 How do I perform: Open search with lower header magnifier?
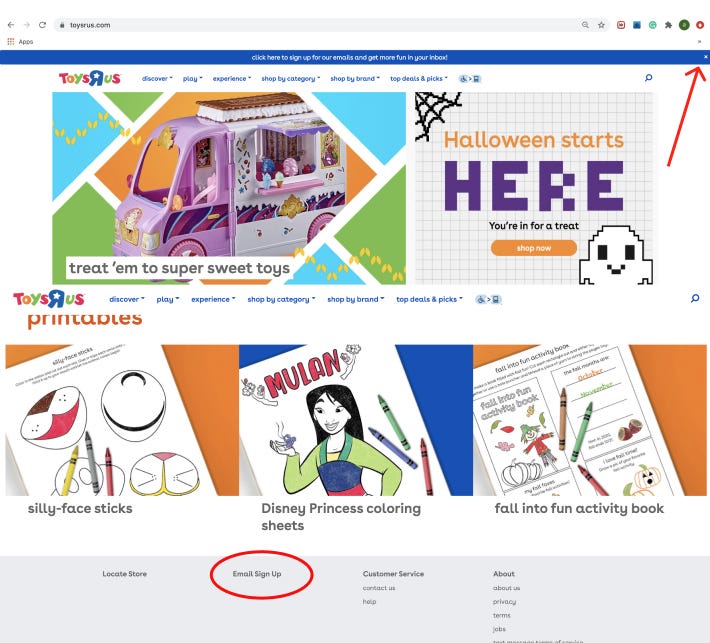click(695, 298)
